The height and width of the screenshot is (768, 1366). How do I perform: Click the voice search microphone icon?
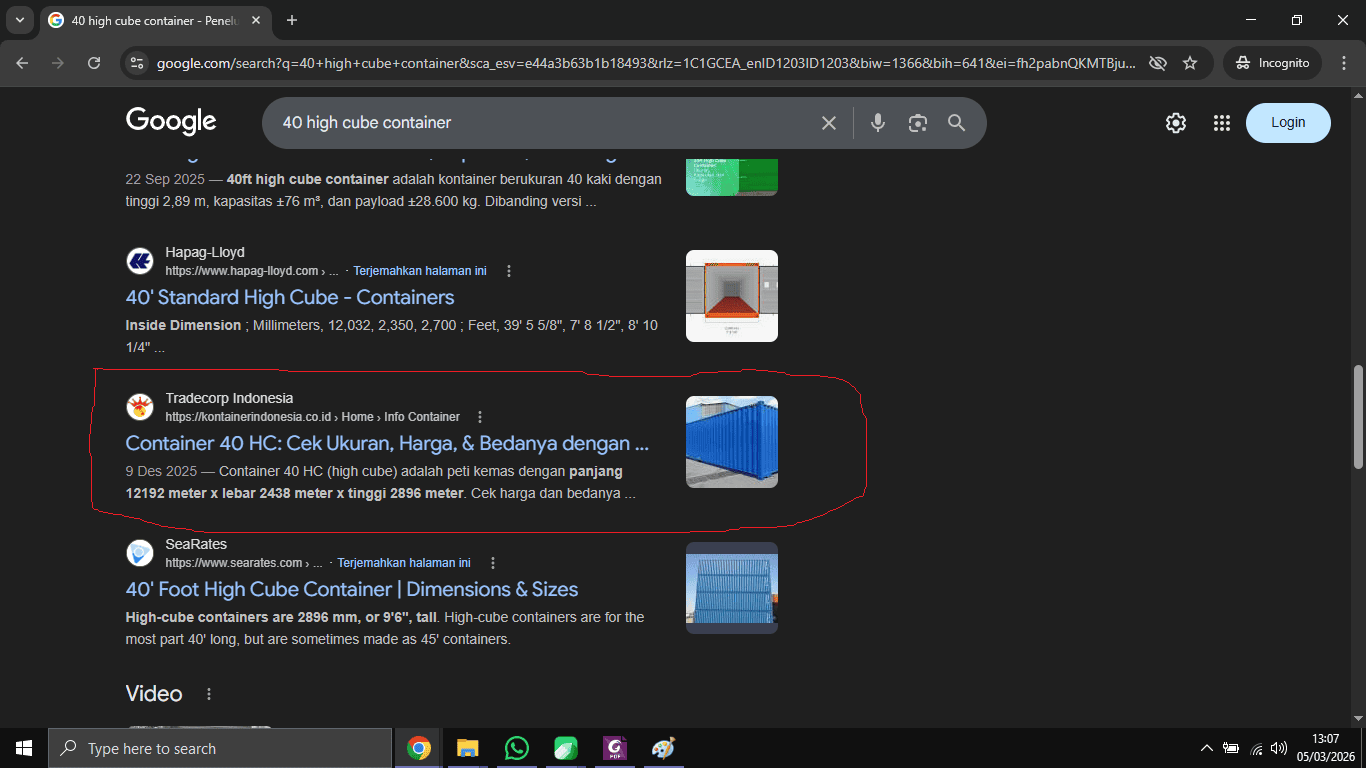878,123
